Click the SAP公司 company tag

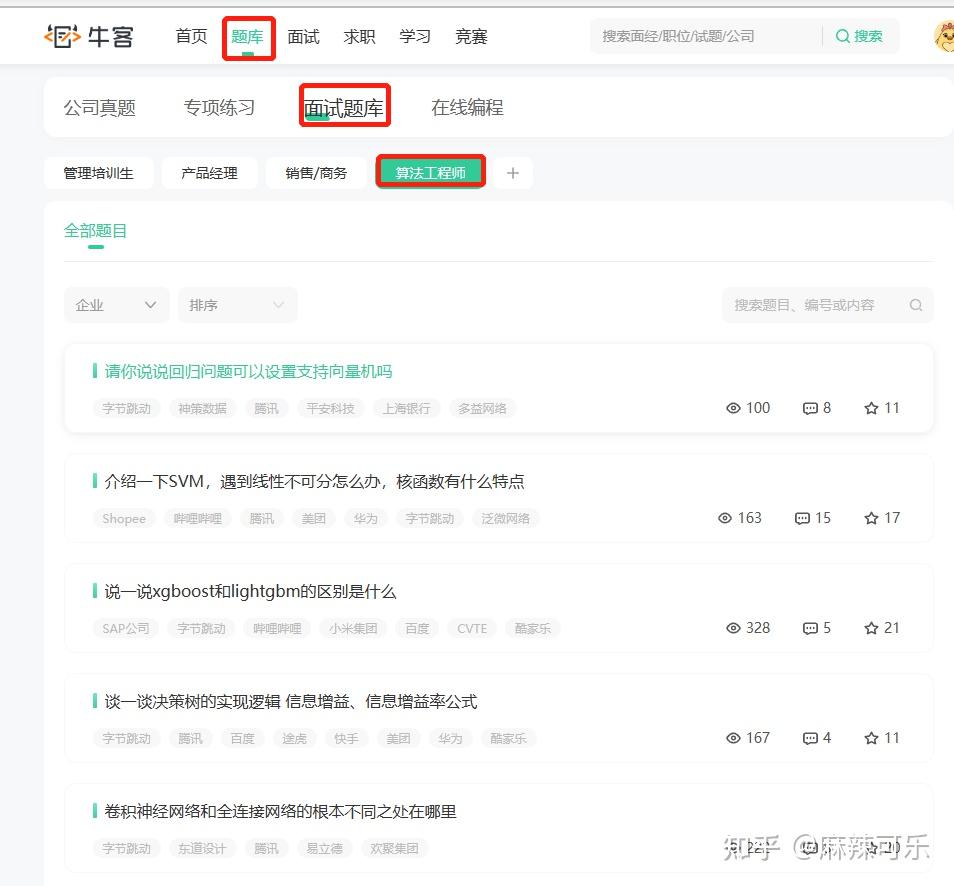[126, 629]
